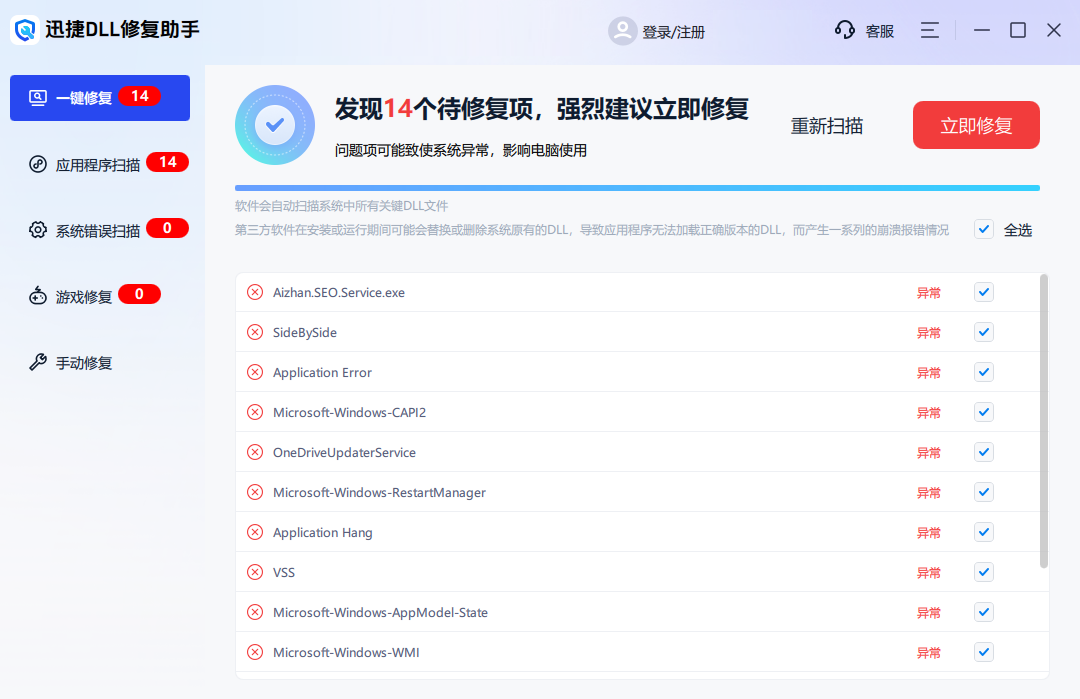Click the 异常 status label for Application Error

[x=928, y=372]
